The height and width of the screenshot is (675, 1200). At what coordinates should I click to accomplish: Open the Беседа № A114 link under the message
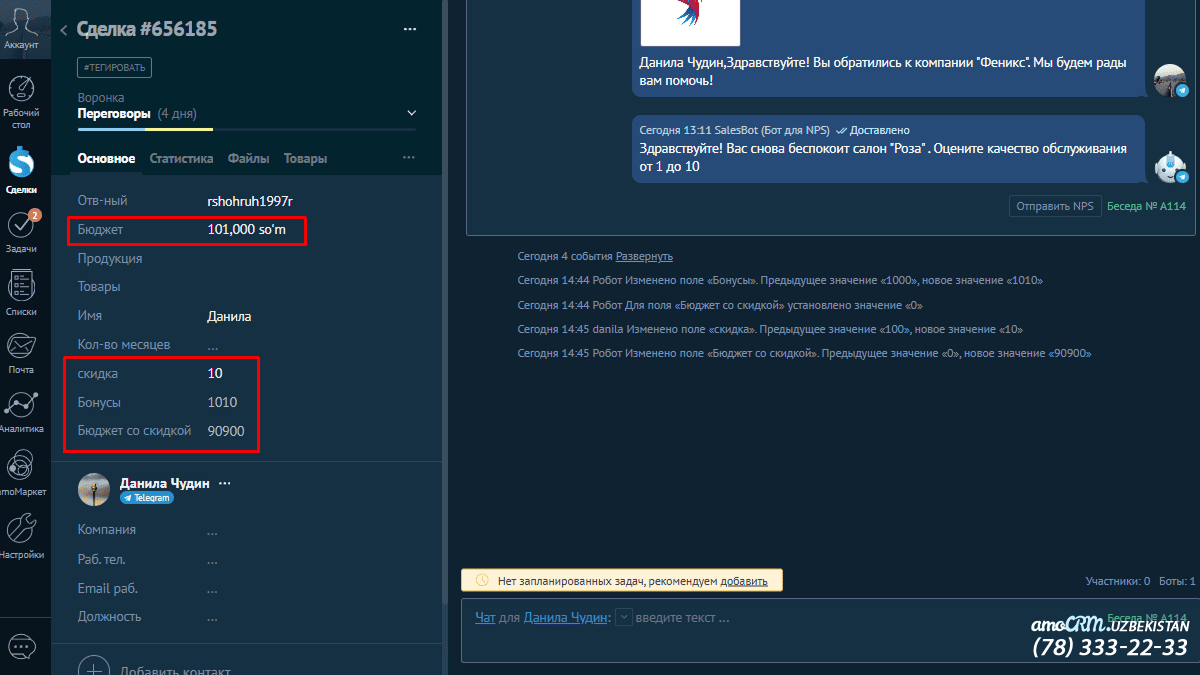[x=1146, y=206]
